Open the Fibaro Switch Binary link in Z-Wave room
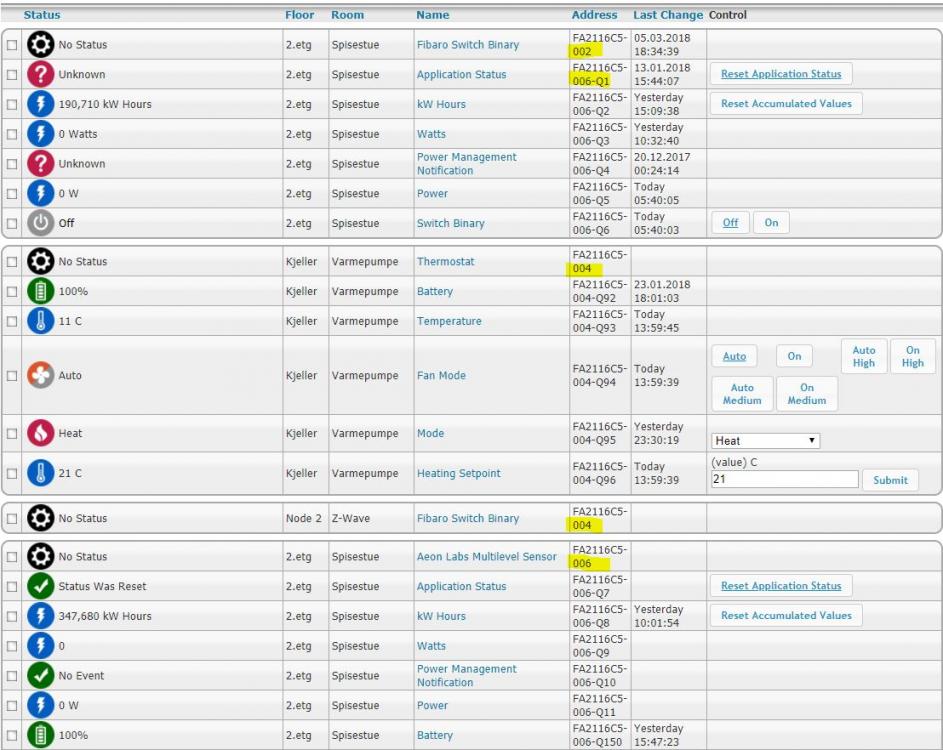 467,519
